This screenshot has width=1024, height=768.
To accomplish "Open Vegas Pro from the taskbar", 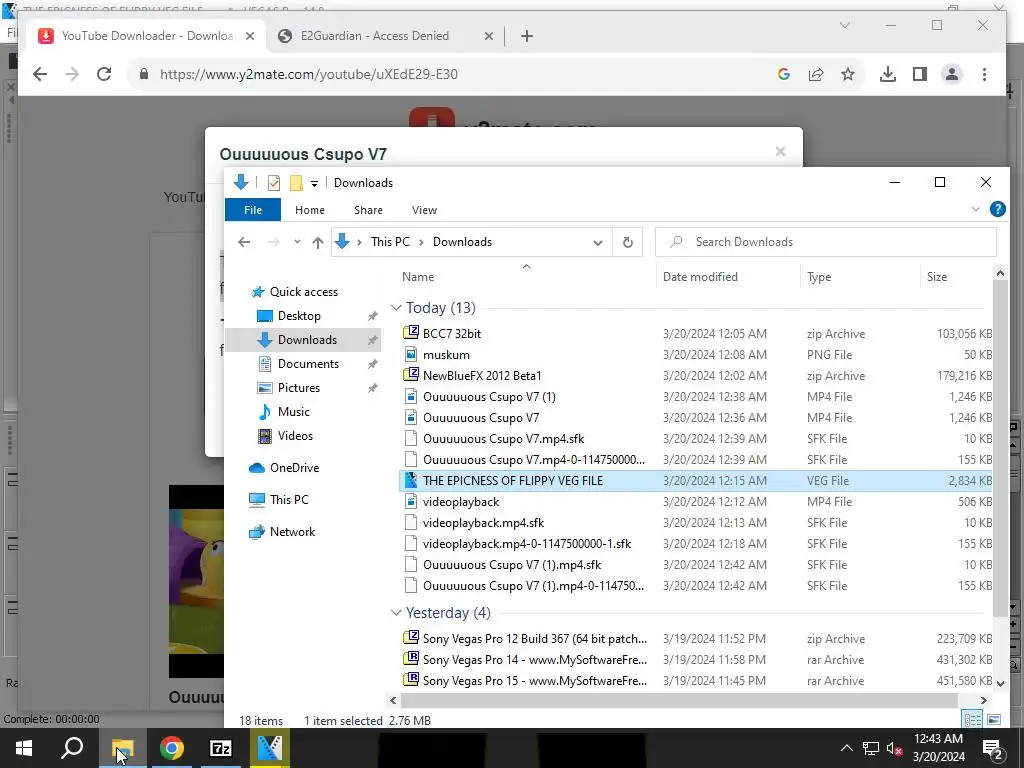I will 270,748.
